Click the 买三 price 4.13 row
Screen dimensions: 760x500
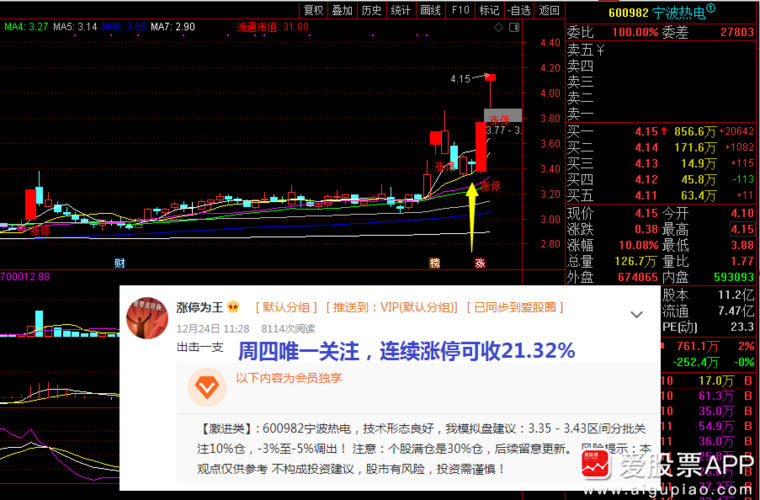coord(661,164)
